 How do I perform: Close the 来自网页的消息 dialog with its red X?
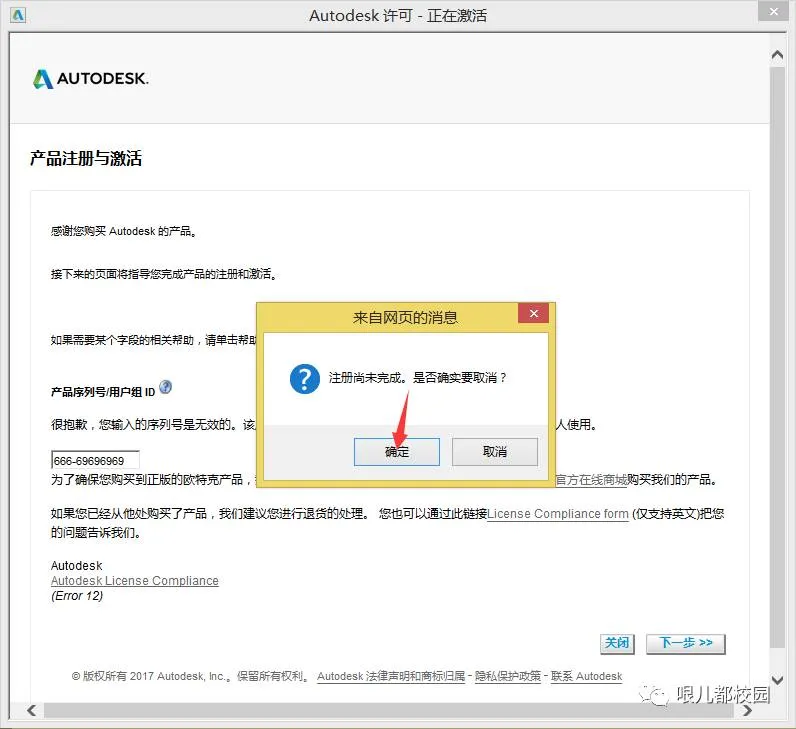click(x=534, y=313)
